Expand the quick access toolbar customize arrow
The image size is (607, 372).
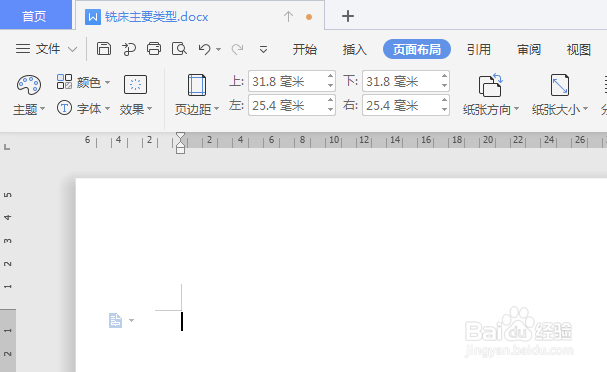pos(263,50)
